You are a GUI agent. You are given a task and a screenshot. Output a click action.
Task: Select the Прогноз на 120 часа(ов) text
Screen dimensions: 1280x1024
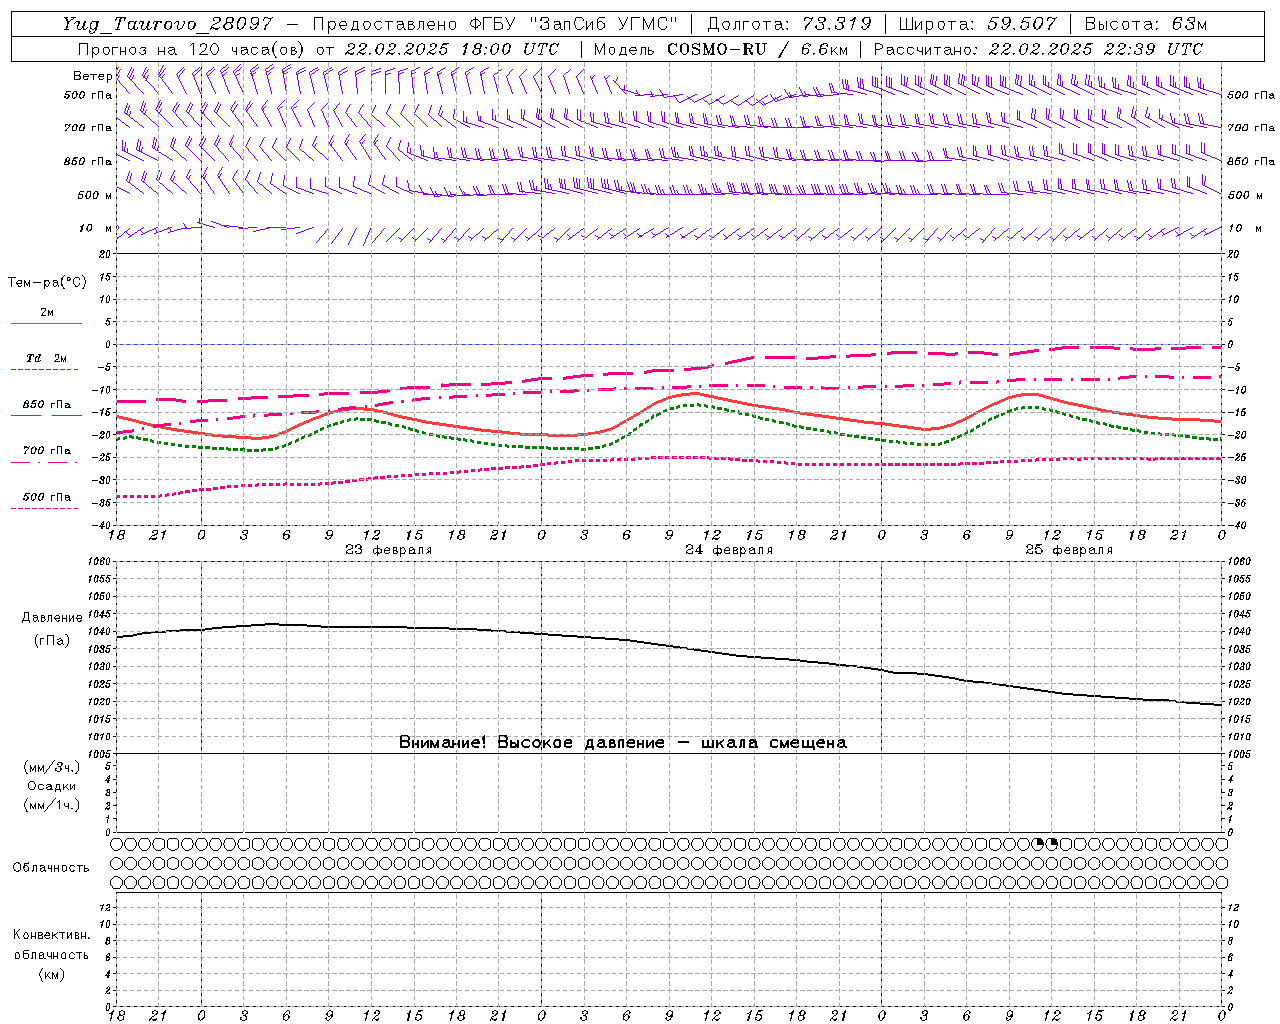[x=192, y=49]
